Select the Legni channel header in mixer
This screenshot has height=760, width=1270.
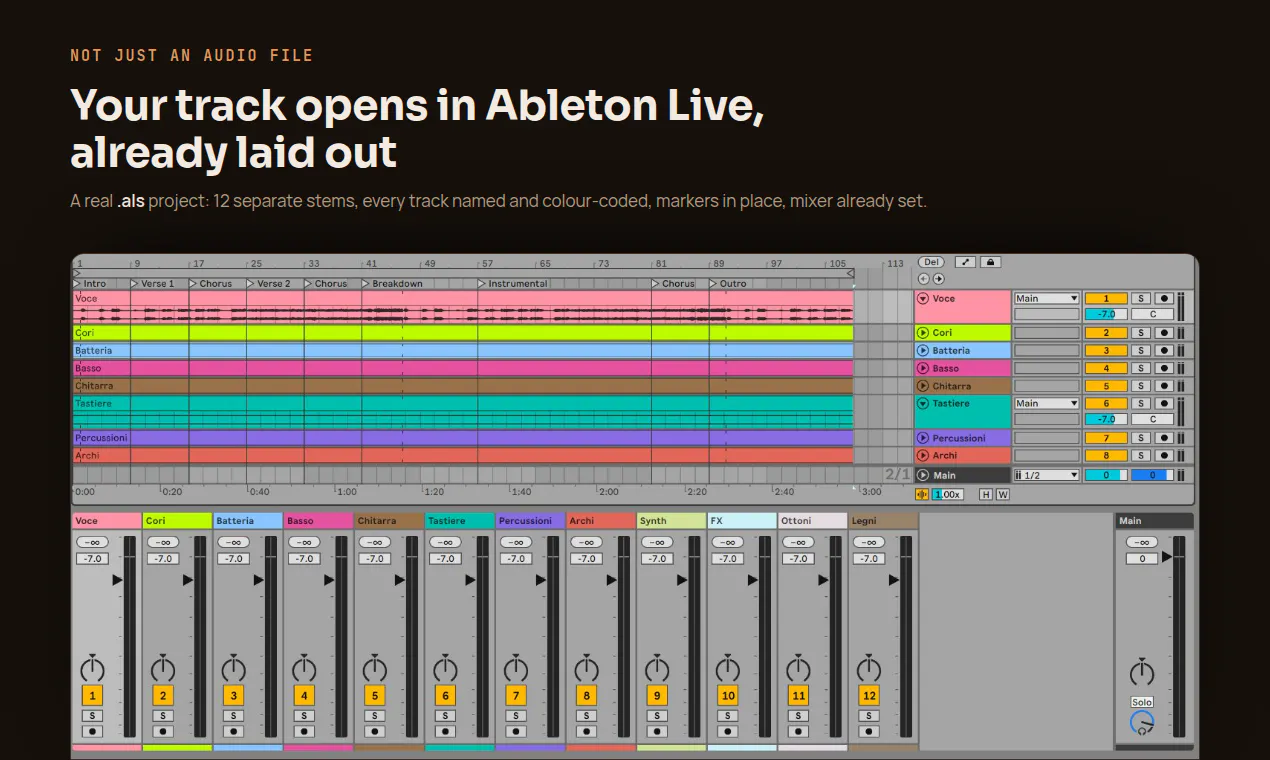(x=883, y=521)
